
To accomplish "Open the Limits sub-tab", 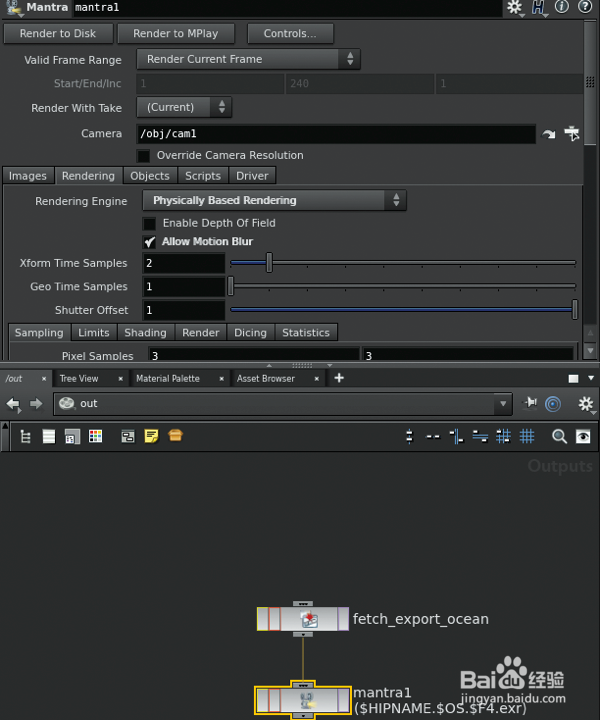I will tap(94, 332).
